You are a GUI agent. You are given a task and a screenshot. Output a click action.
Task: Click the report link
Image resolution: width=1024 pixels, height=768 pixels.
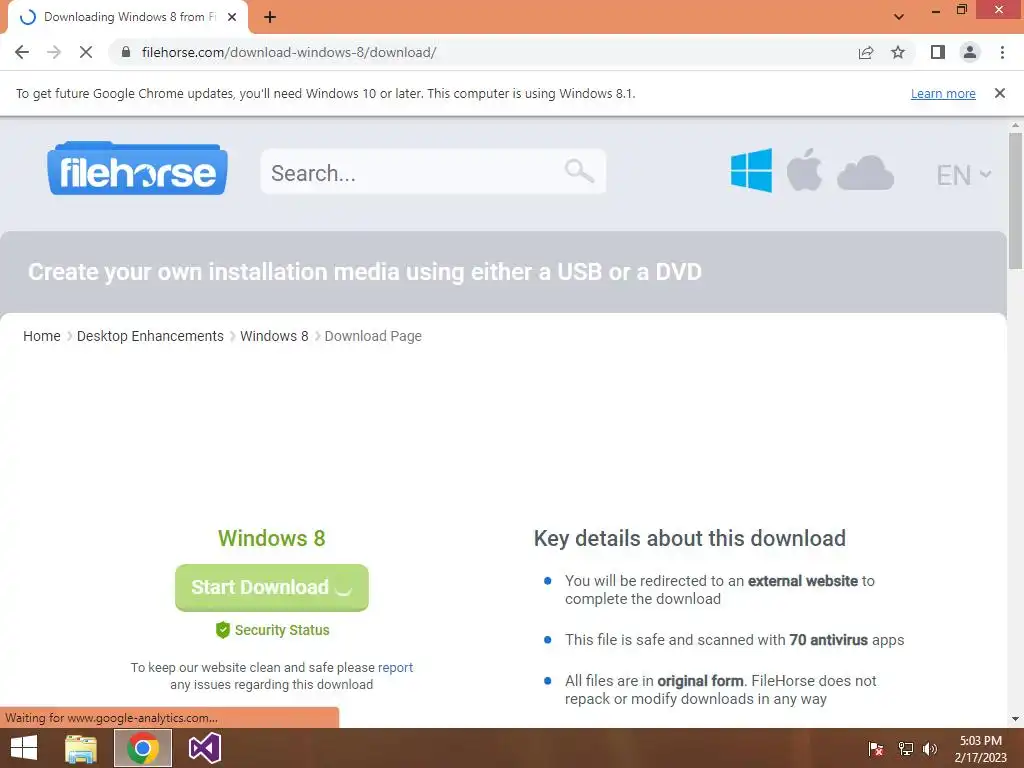coord(395,667)
